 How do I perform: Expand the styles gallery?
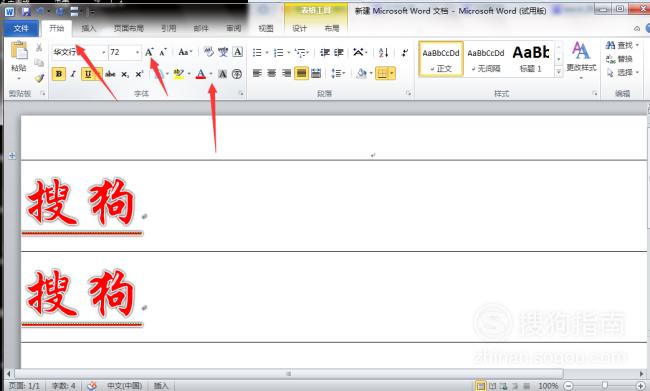tap(559, 72)
